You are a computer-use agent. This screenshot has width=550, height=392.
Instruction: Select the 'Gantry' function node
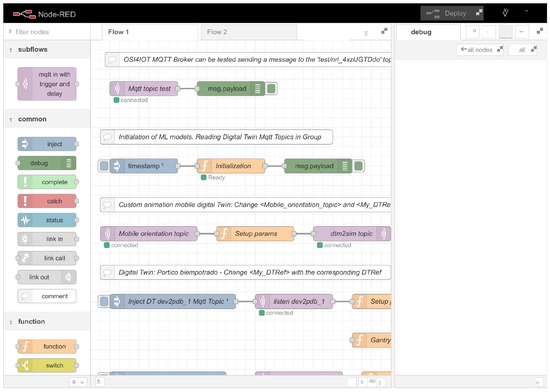(x=371, y=340)
